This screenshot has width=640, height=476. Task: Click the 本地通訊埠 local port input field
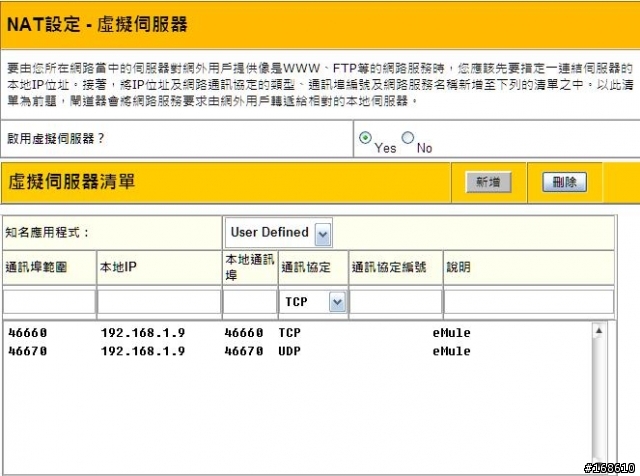250,302
